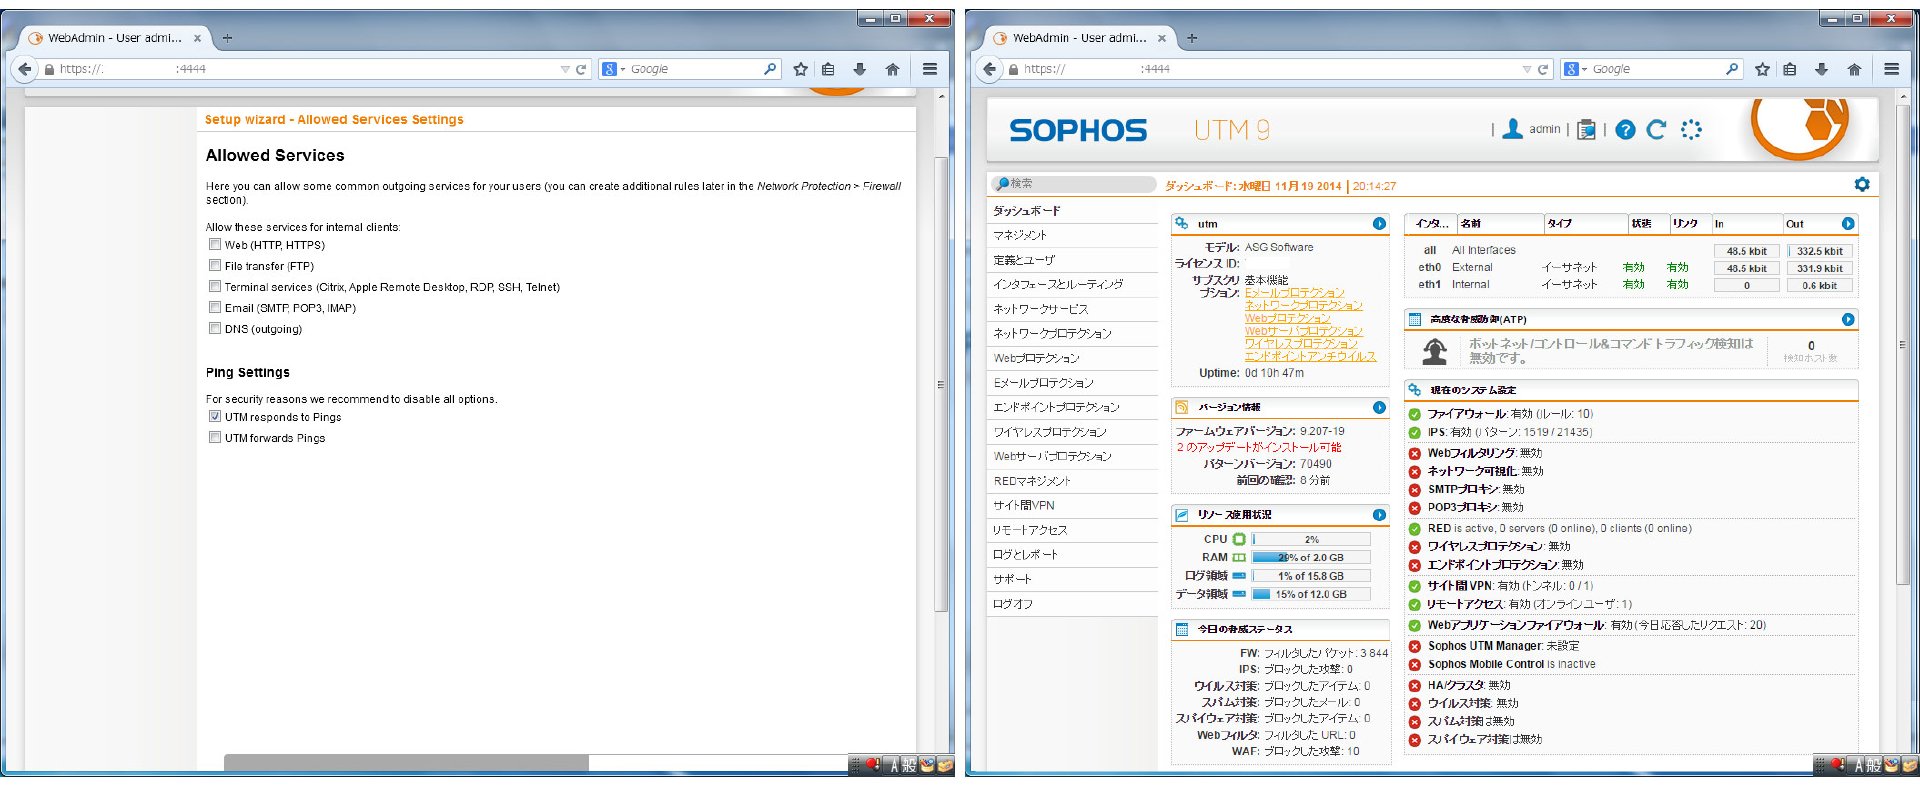This screenshot has height=787, width=1920.
Task: Click the RAM module icon
Action: (1239, 557)
